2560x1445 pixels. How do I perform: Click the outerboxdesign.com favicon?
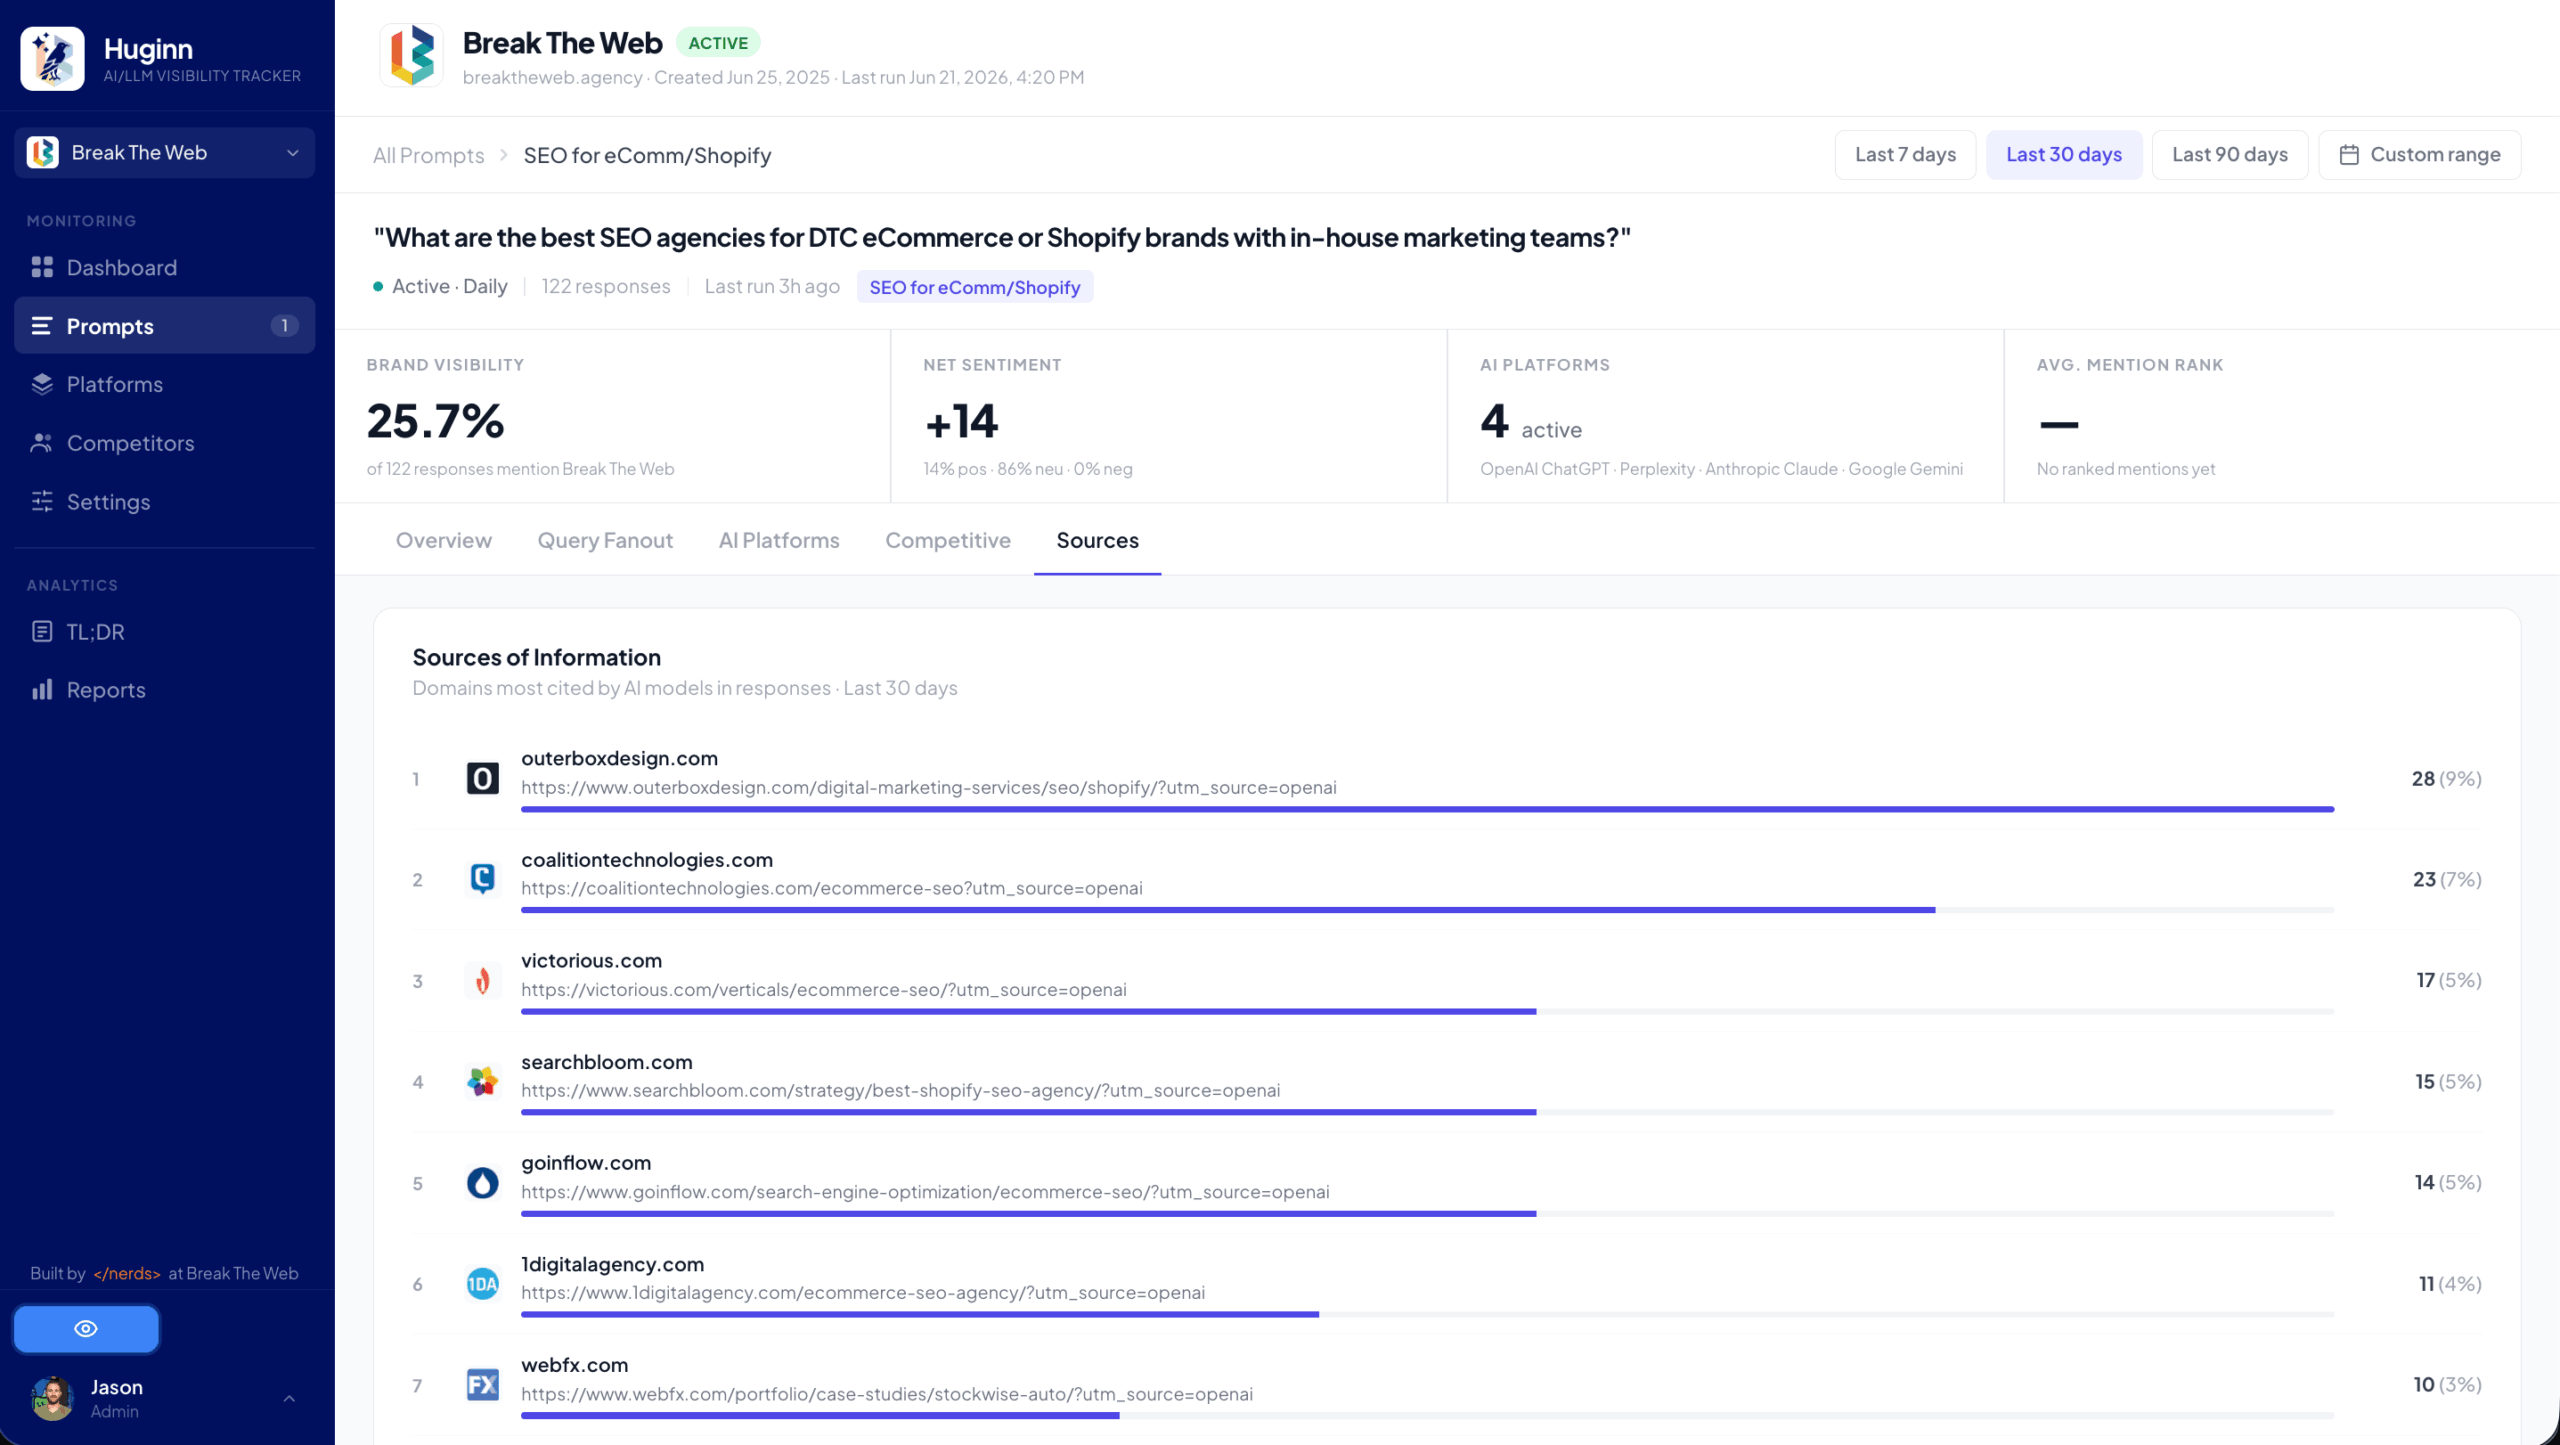[483, 778]
